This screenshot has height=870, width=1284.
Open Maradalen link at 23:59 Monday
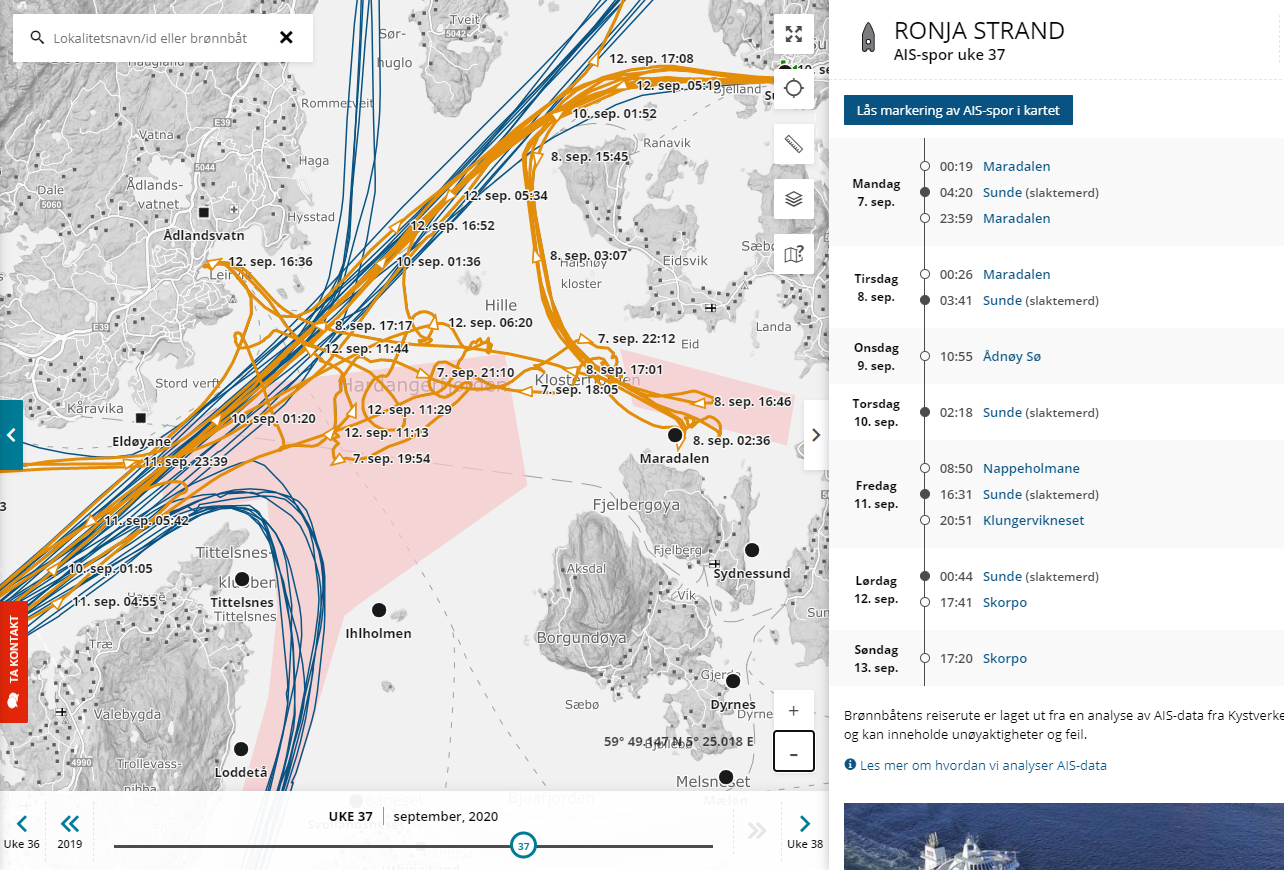point(1016,218)
